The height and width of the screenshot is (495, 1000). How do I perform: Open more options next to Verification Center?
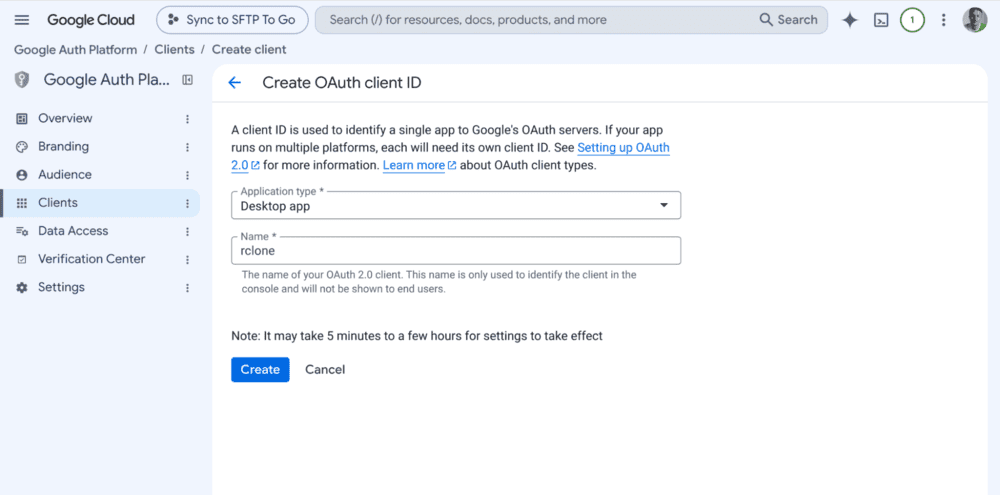click(x=188, y=260)
